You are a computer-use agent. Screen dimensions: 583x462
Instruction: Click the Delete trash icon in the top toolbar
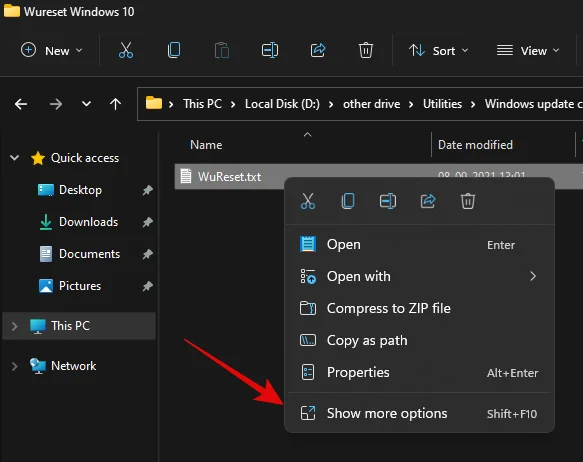click(x=365, y=50)
